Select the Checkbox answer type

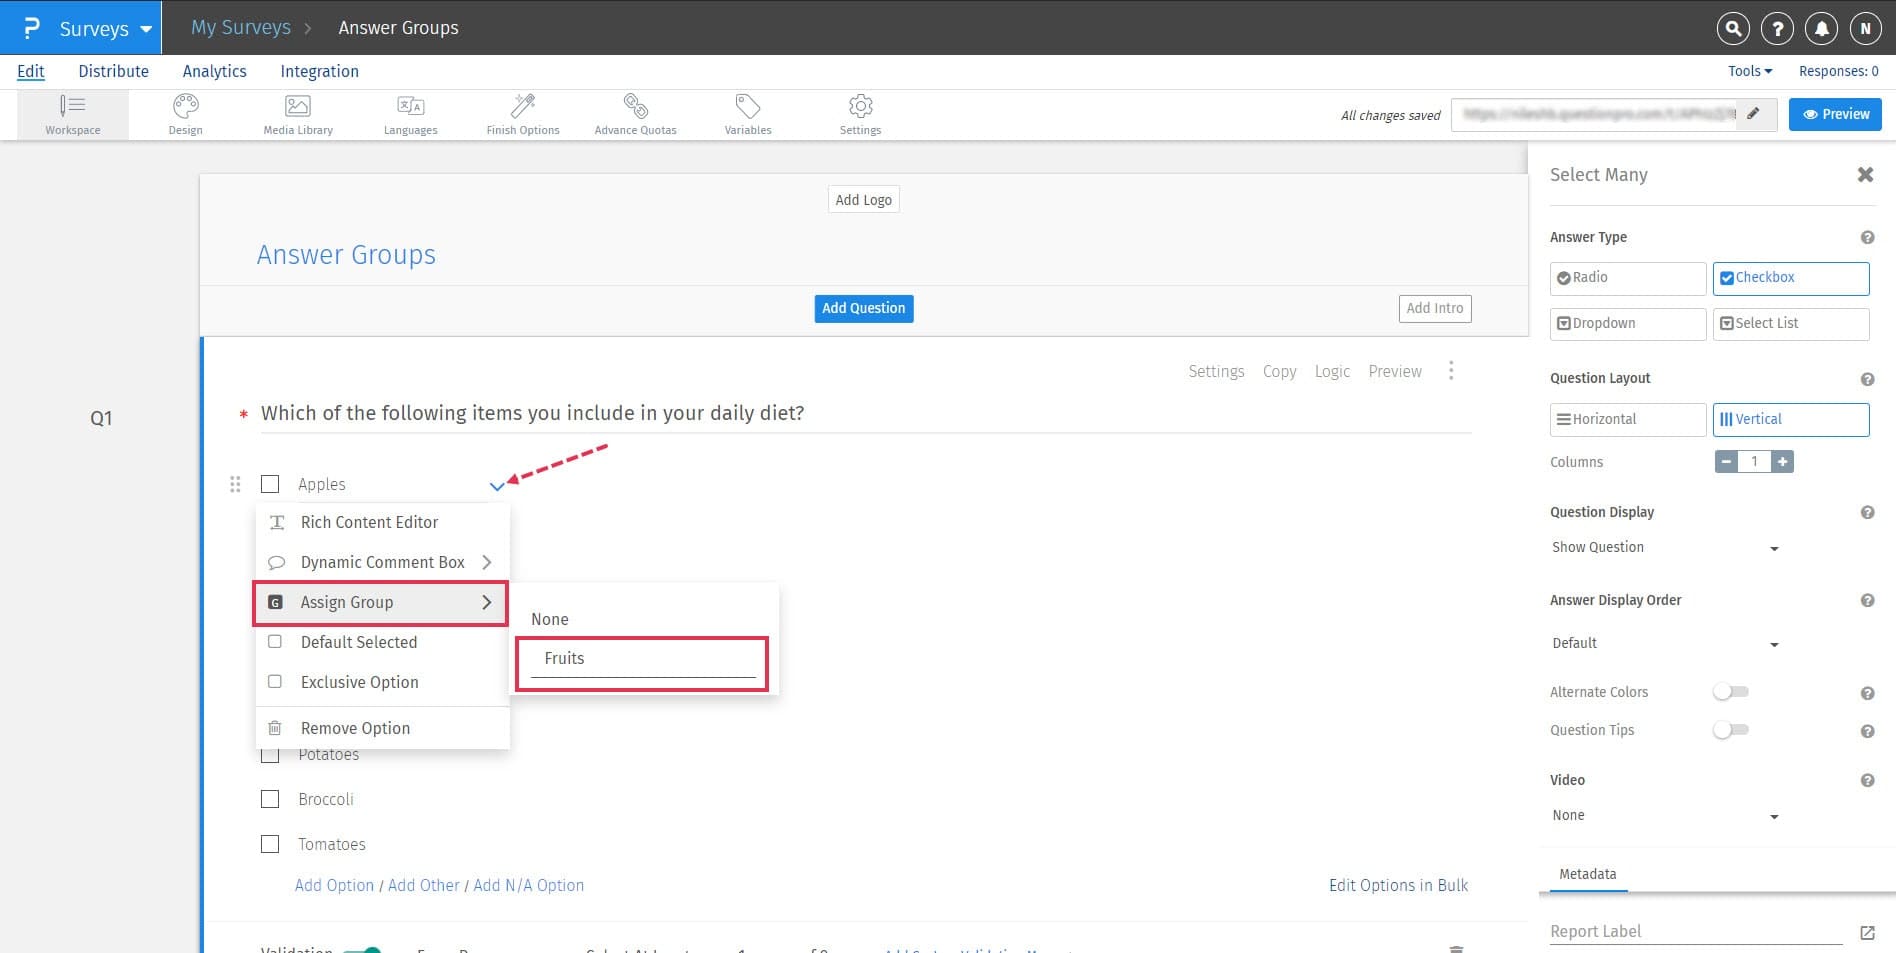point(1791,278)
